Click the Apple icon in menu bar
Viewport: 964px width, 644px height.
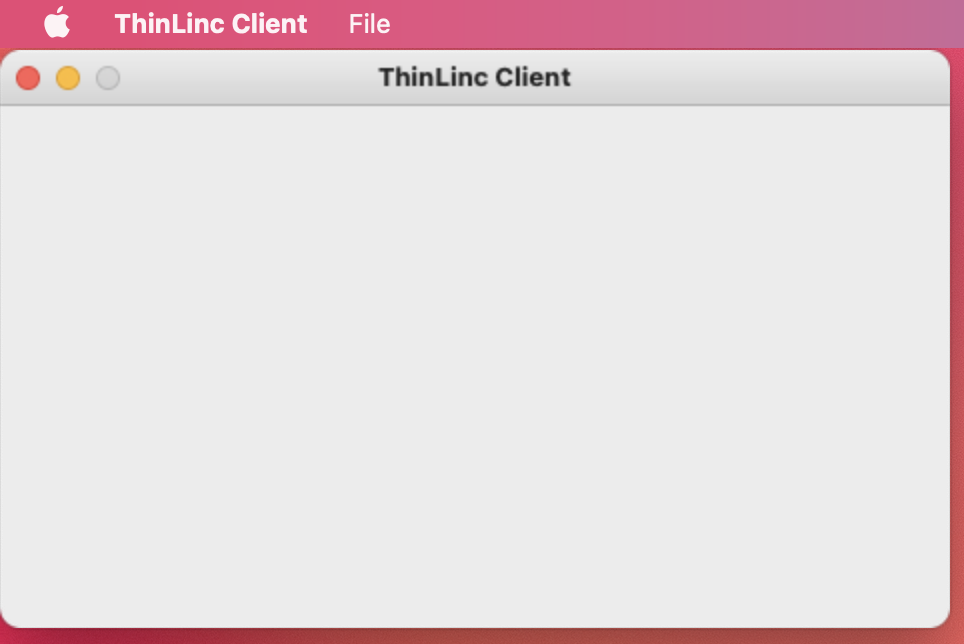[x=57, y=23]
